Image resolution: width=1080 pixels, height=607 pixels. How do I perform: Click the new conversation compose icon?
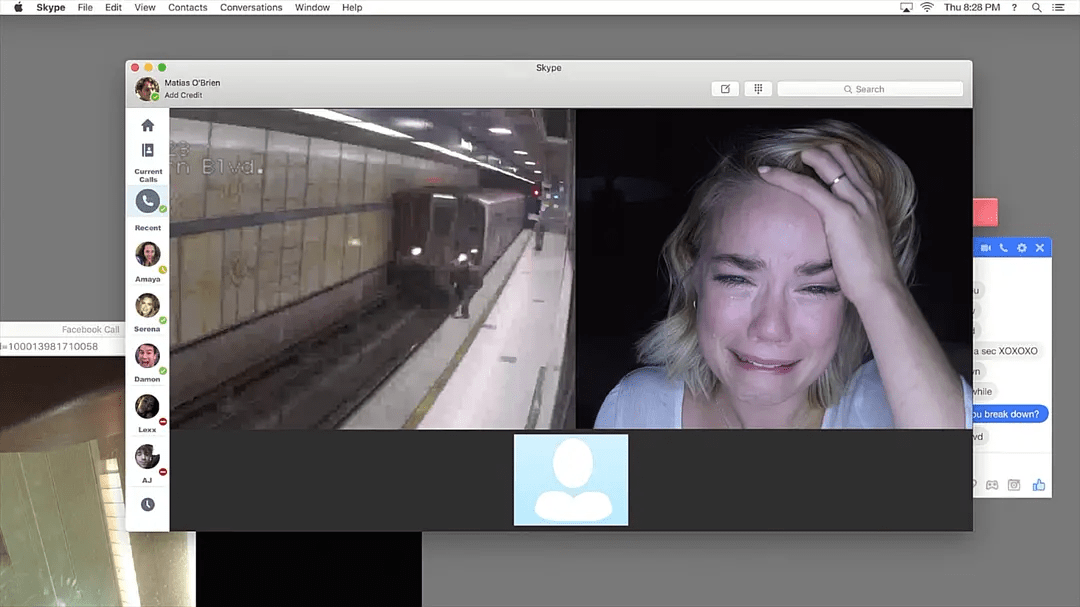click(x=725, y=89)
